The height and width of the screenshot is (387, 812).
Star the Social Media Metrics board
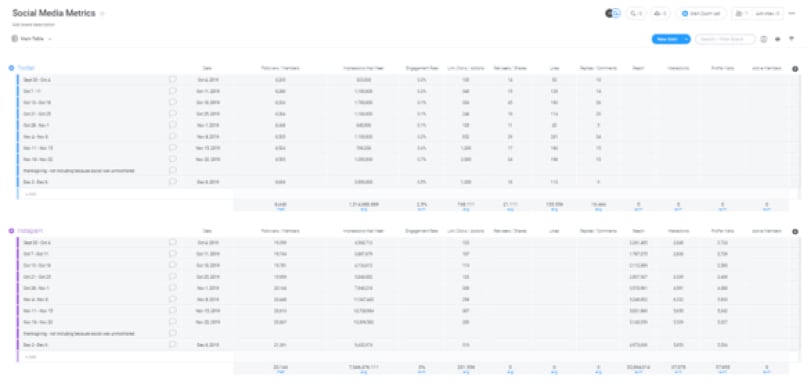(103, 14)
